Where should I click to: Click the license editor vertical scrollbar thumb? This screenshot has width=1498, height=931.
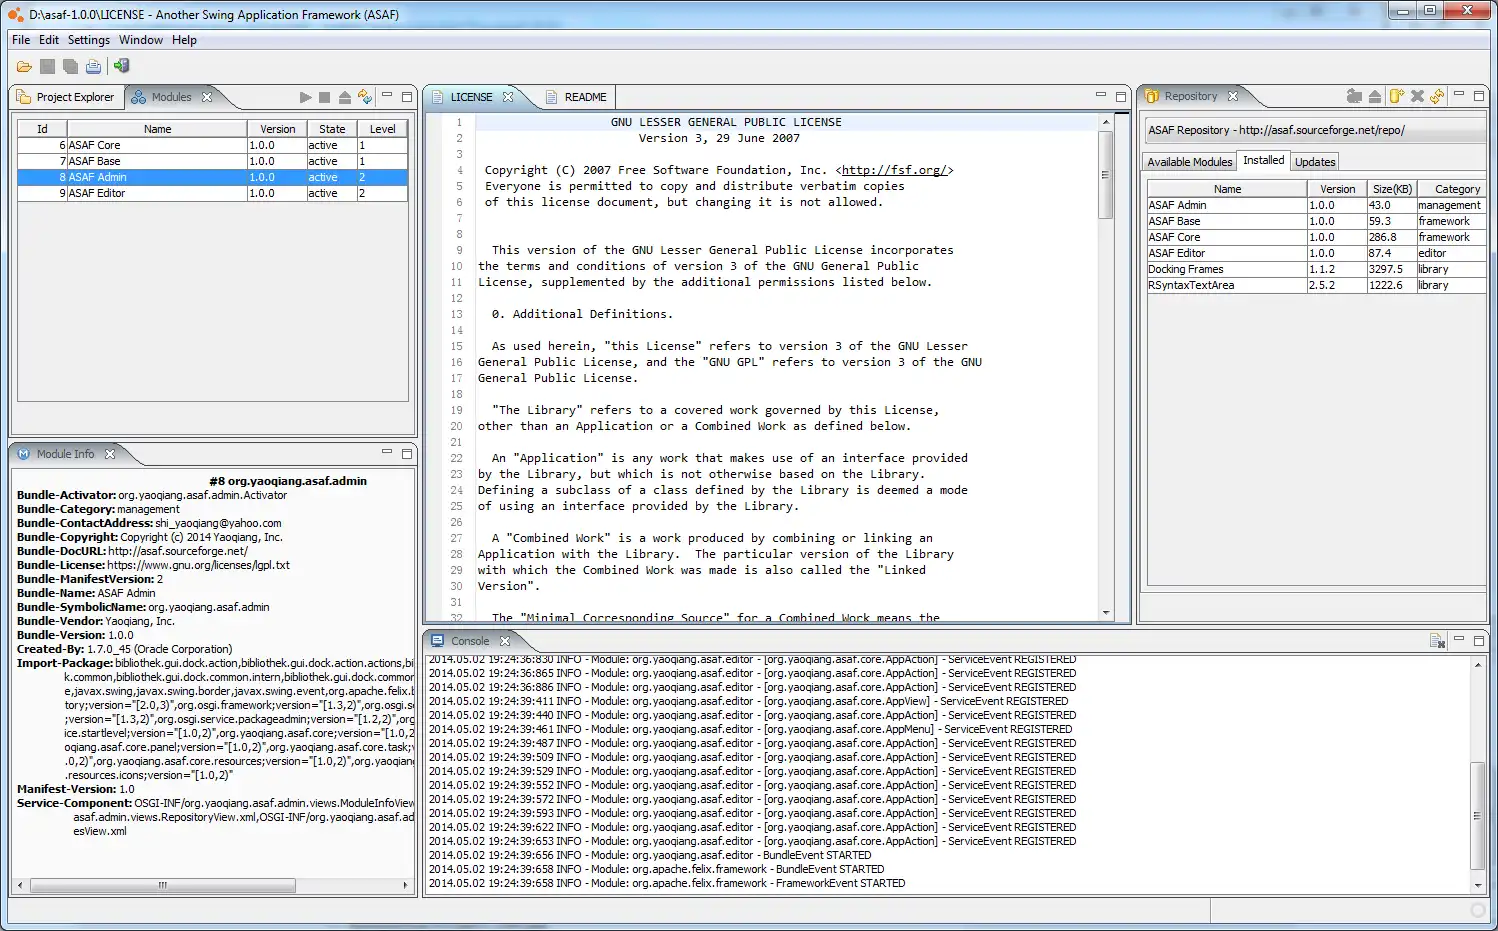tap(1105, 175)
